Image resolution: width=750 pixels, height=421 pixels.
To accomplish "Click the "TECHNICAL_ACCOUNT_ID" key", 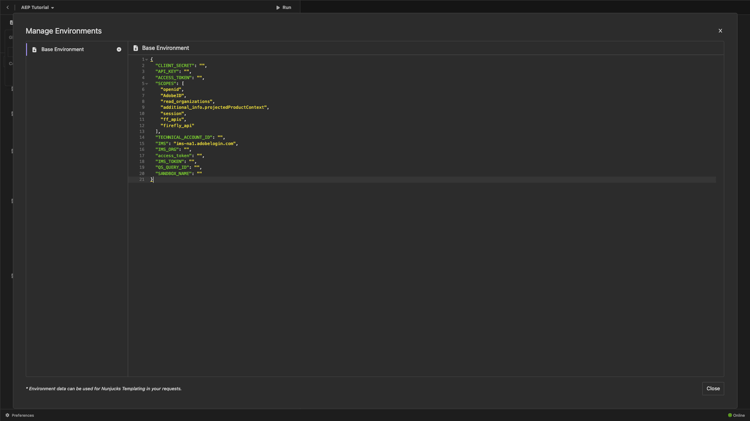I will (x=184, y=137).
